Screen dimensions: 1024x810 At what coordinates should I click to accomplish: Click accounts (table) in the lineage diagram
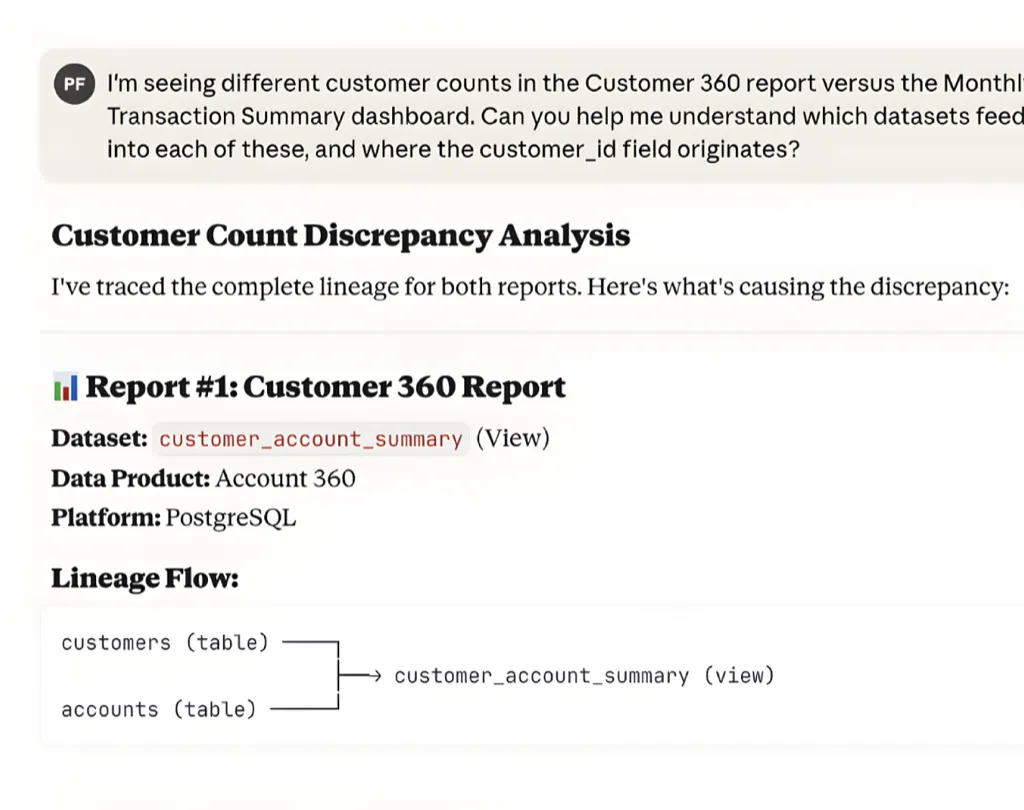pyautogui.click(x=159, y=710)
